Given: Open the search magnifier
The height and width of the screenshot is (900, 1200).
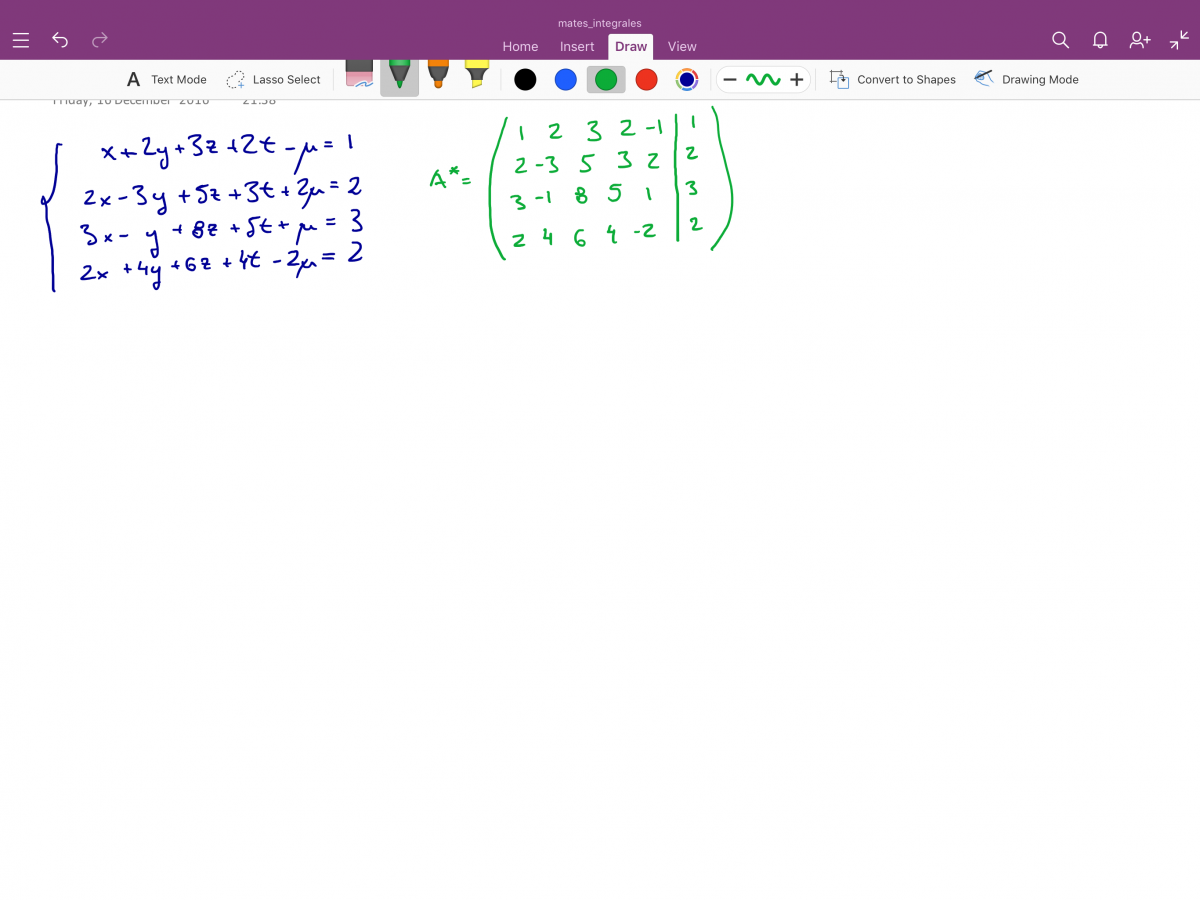Looking at the screenshot, I should tap(1061, 40).
